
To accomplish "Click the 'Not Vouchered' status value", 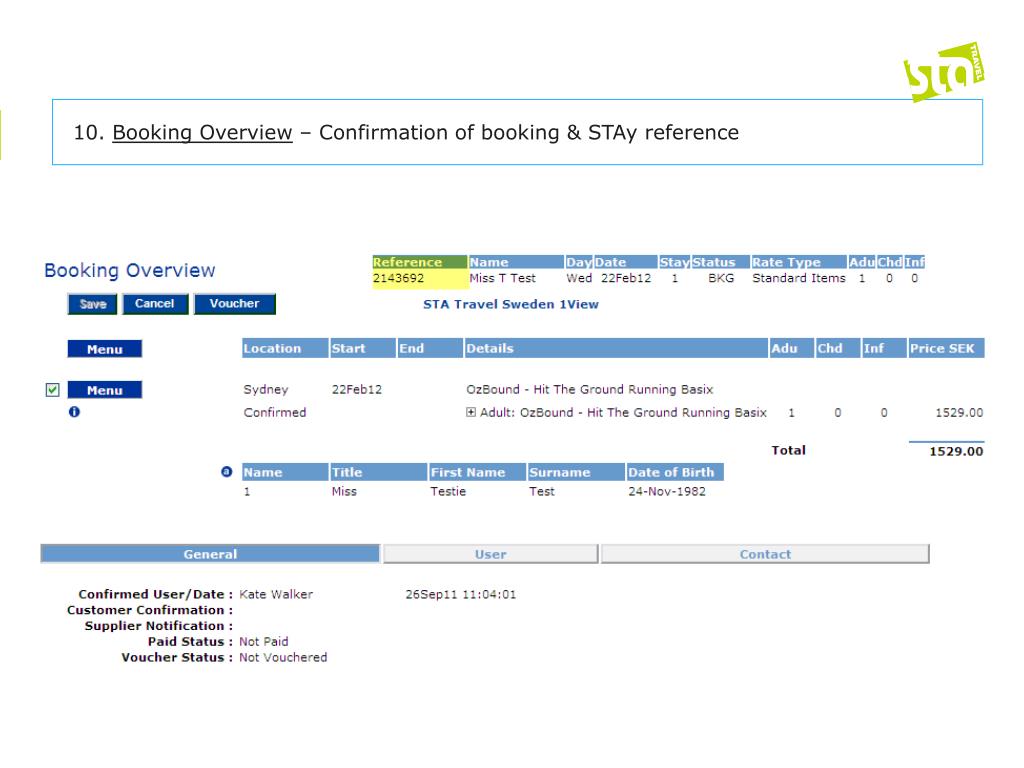I will 283,657.
